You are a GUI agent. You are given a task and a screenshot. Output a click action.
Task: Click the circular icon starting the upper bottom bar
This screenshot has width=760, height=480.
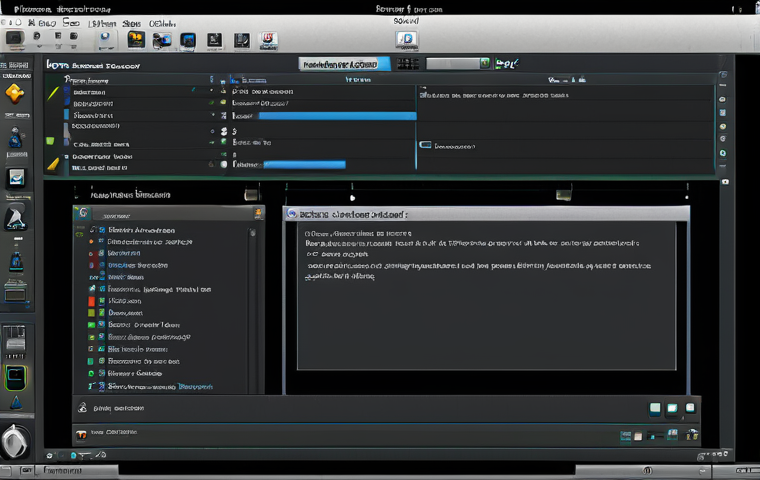pyautogui.click(x=82, y=408)
